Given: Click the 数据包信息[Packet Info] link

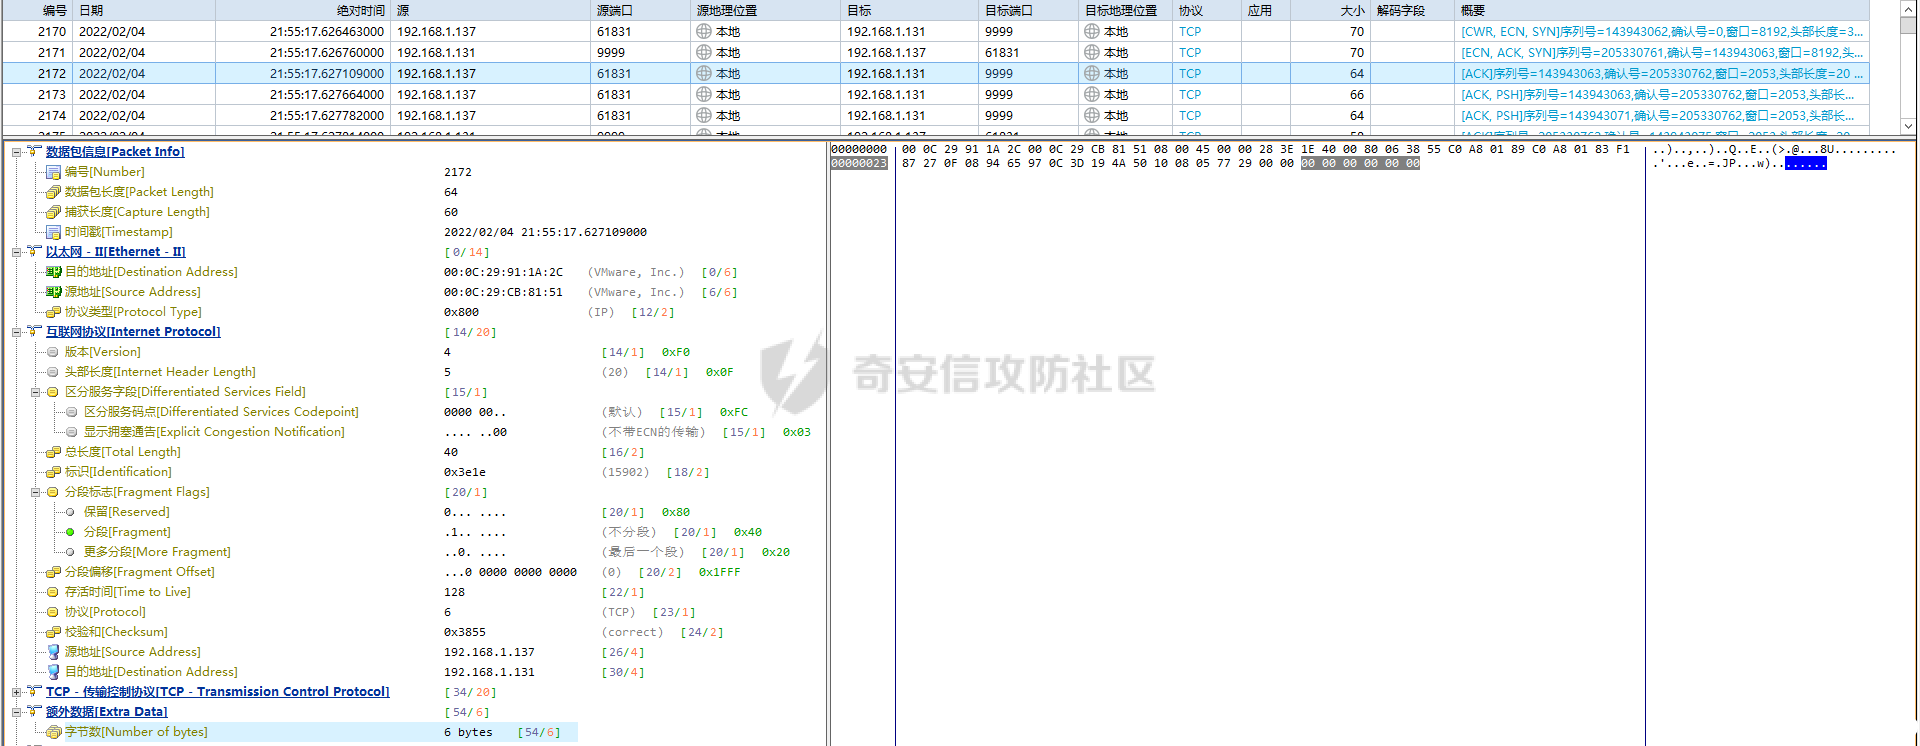Looking at the screenshot, I should [115, 152].
